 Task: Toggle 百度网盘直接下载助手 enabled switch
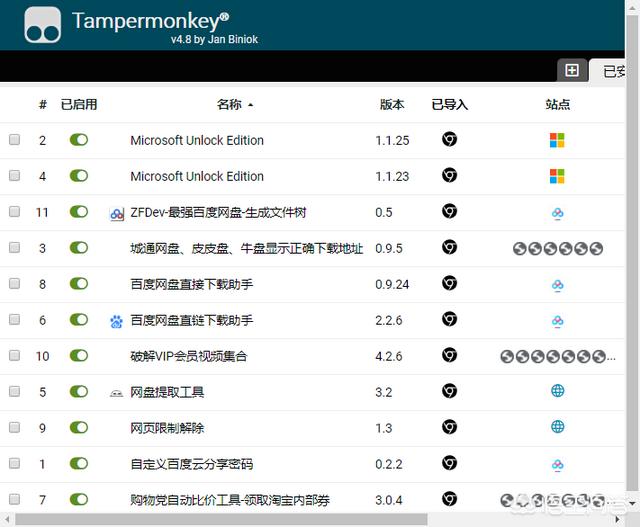79,283
